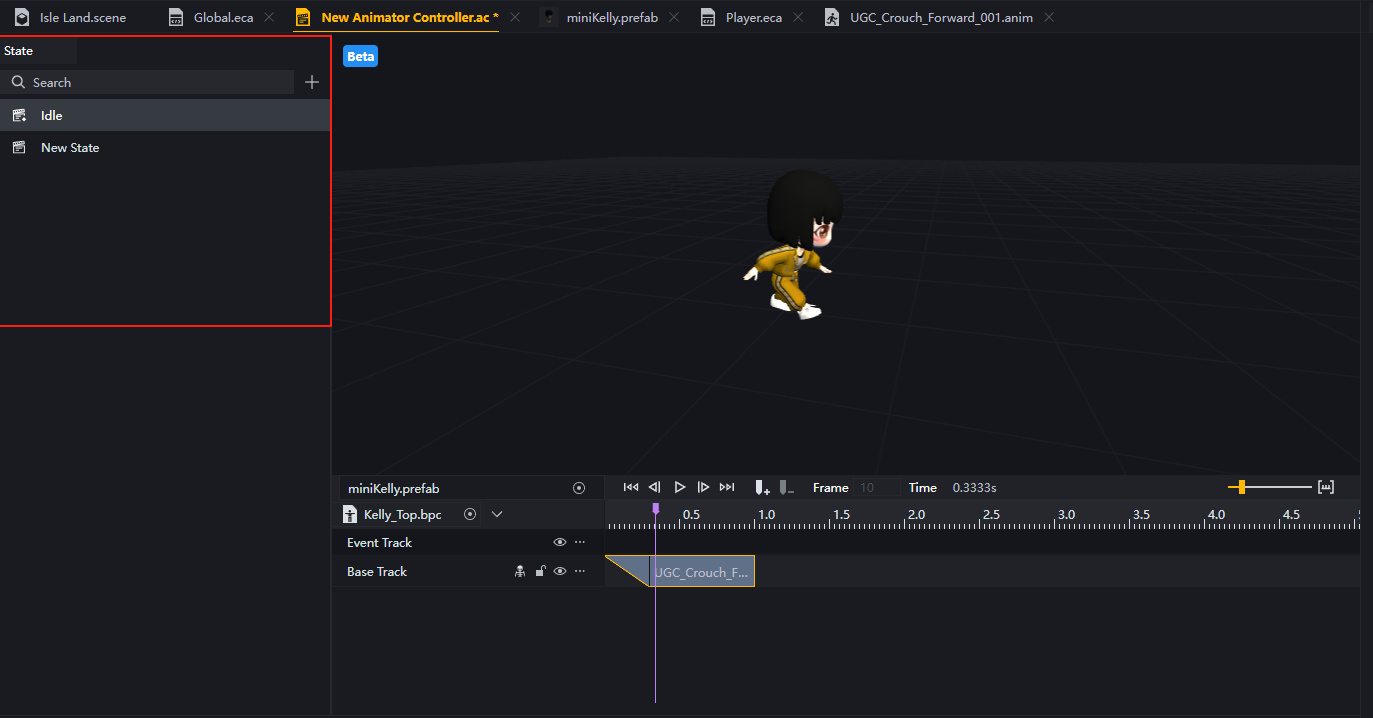Adjust the timeline zoom slider handle
The height and width of the screenshot is (718, 1373).
pyautogui.click(x=1242, y=487)
